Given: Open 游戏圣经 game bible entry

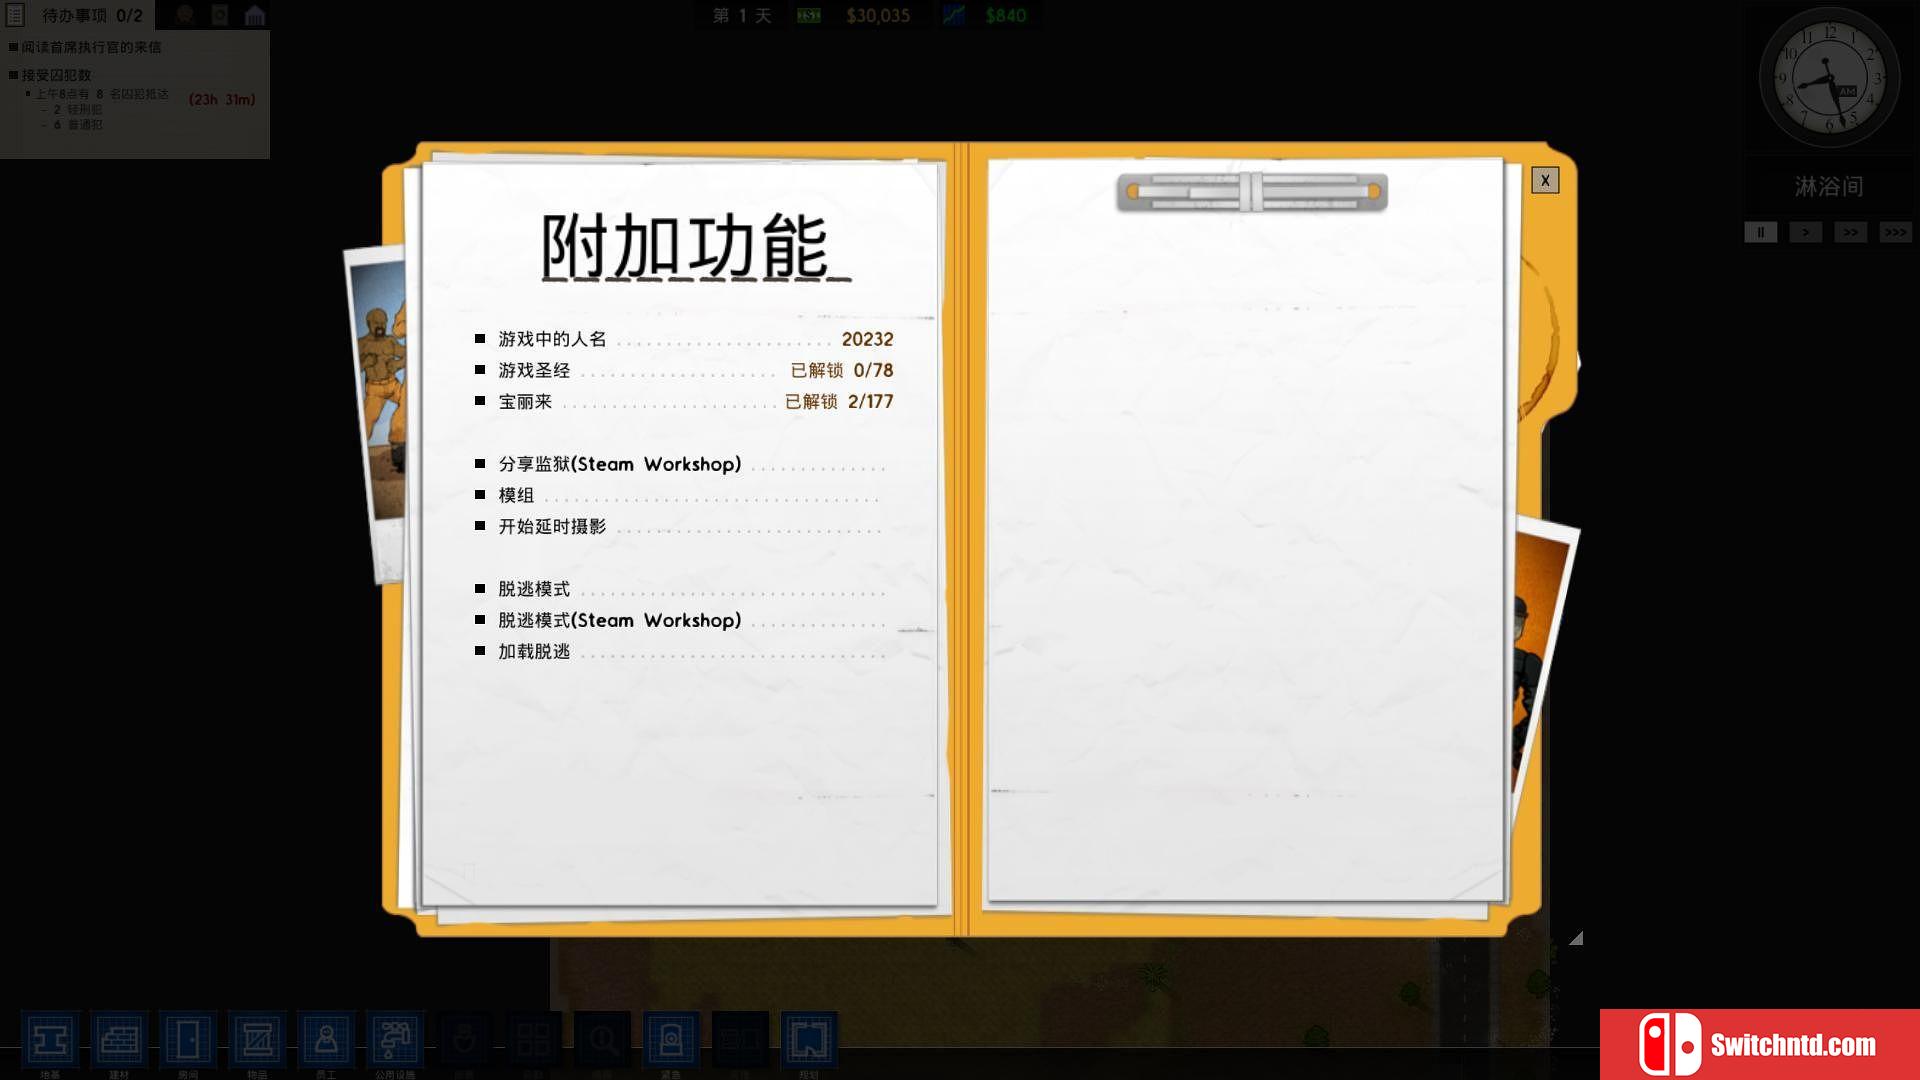Looking at the screenshot, I should pos(535,370).
